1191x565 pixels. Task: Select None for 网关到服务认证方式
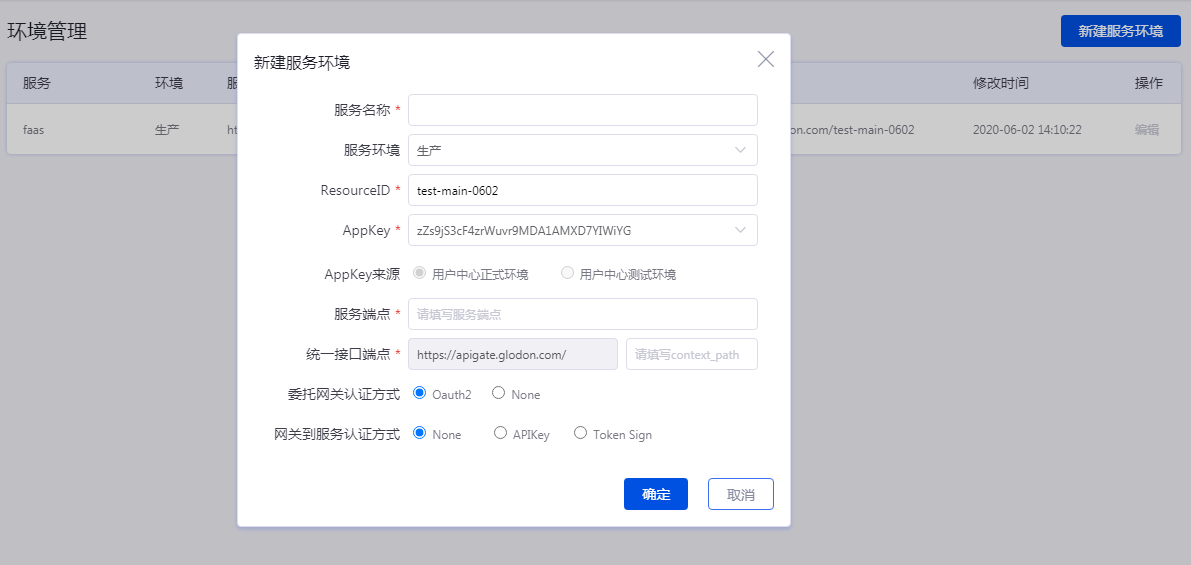[x=420, y=433]
